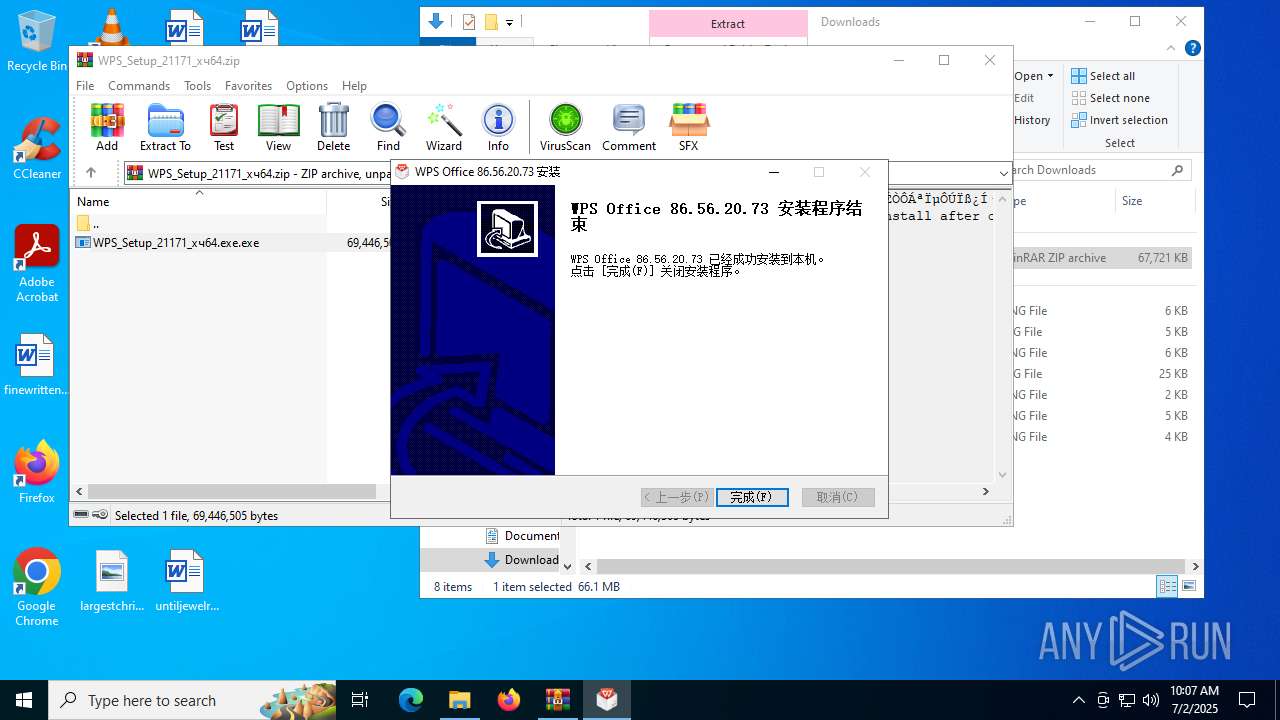
Task: Create an SFX archive
Action: click(x=688, y=127)
